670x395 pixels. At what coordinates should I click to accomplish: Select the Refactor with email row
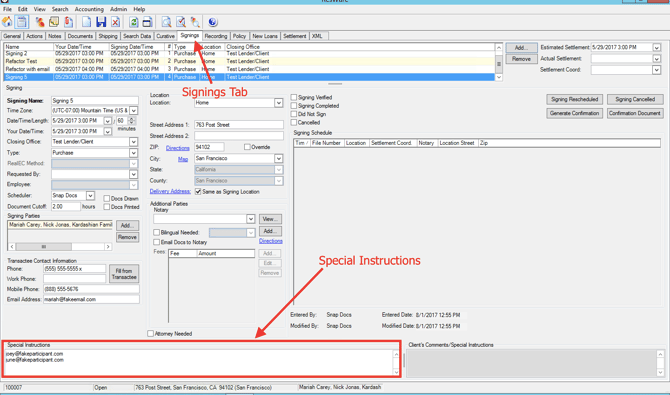tap(250, 69)
